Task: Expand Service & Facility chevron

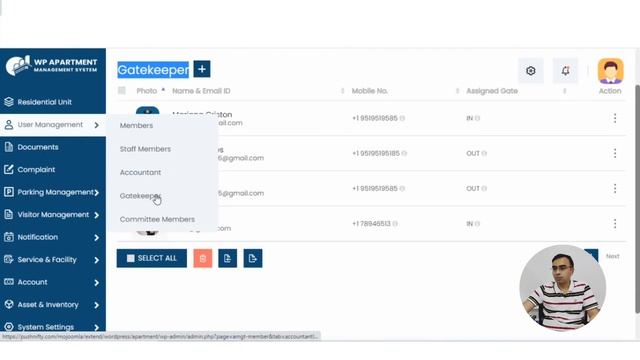Action: pos(96,260)
